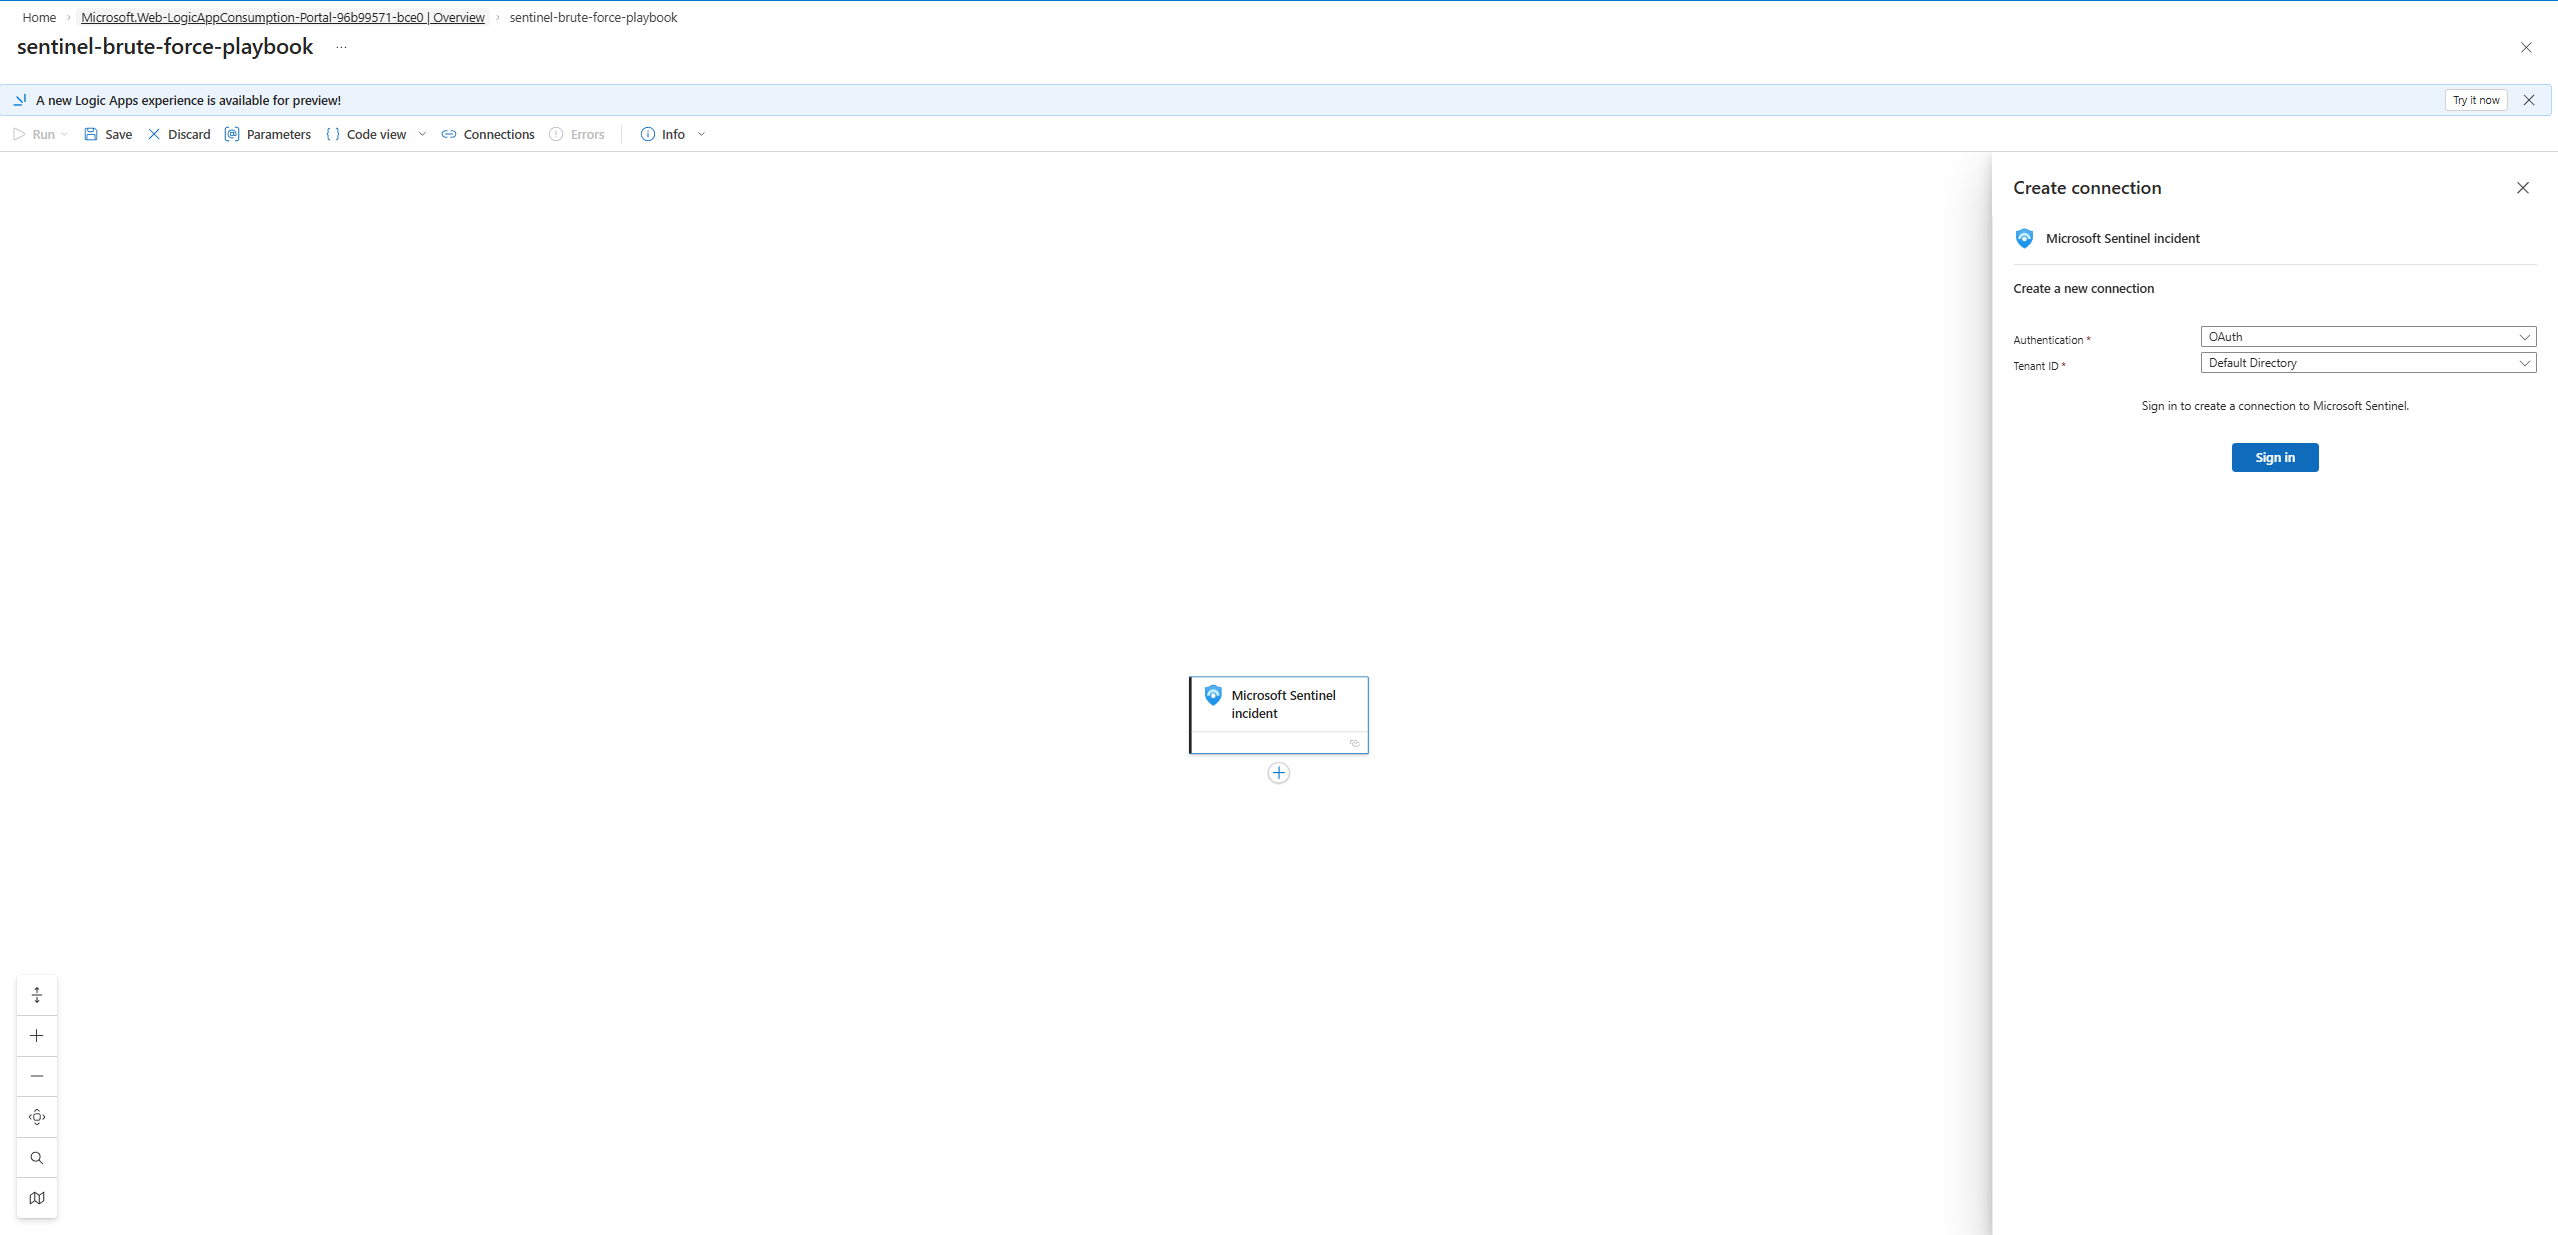Expand the Tenant ID dropdown
The height and width of the screenshot is (1235, 2558).
(2367, 363)
